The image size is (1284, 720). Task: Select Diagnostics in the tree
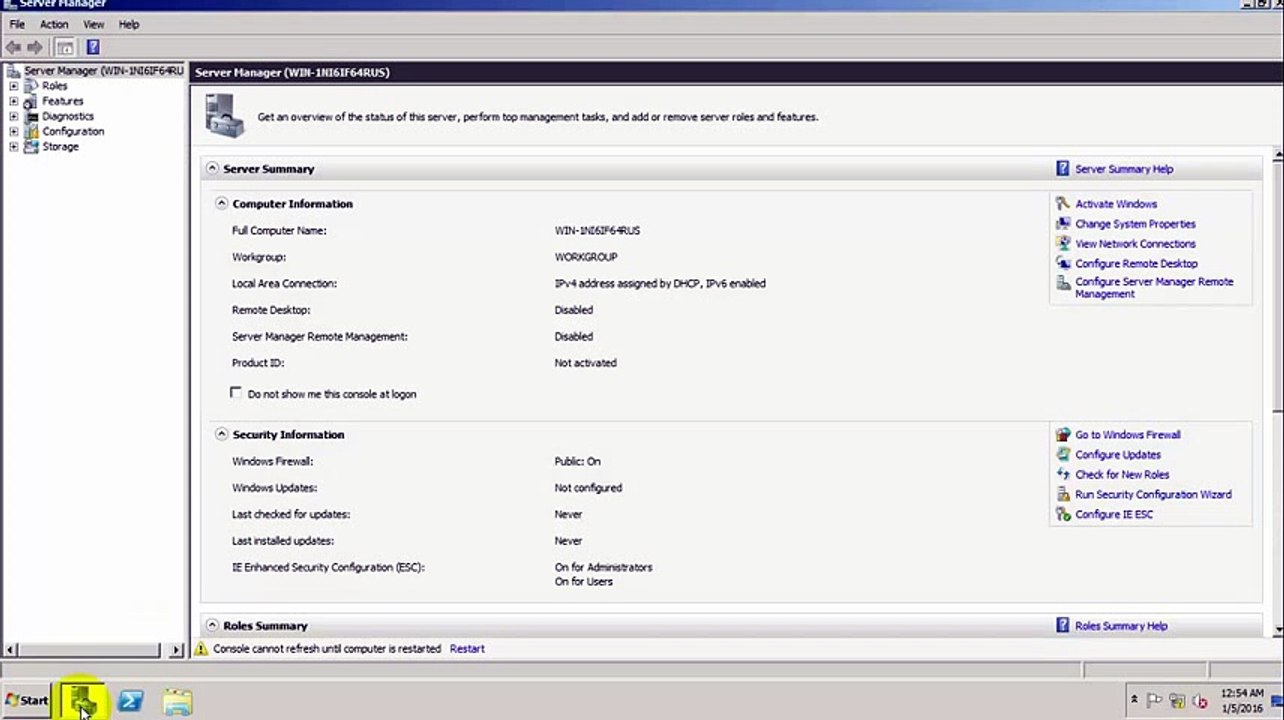(x=68, y=116)
